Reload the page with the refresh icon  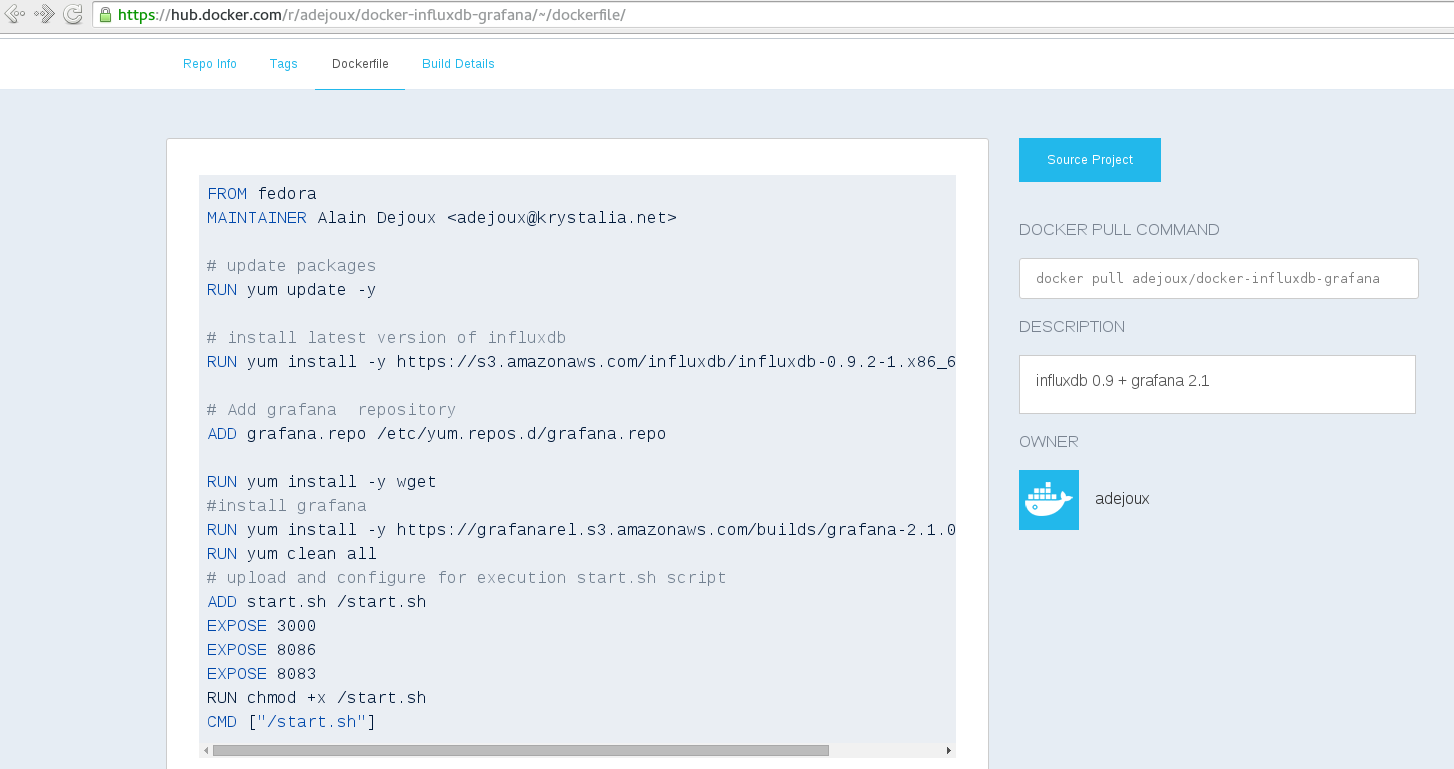(x=73, y=14)
